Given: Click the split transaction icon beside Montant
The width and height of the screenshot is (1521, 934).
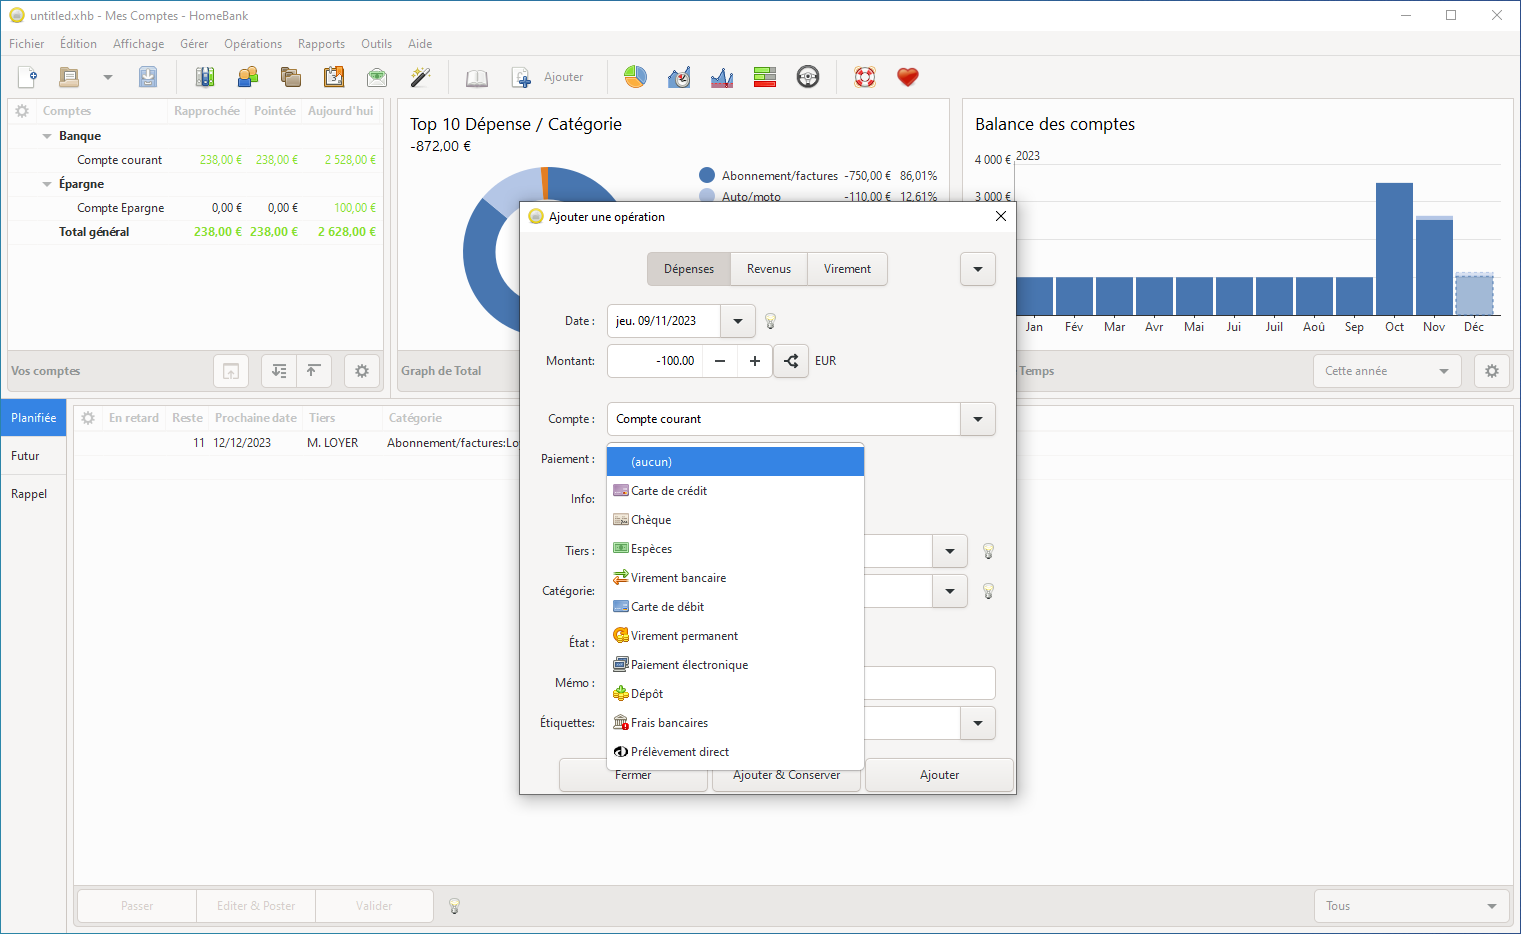Looking at the screenshot, I should (x=791, y=361).
